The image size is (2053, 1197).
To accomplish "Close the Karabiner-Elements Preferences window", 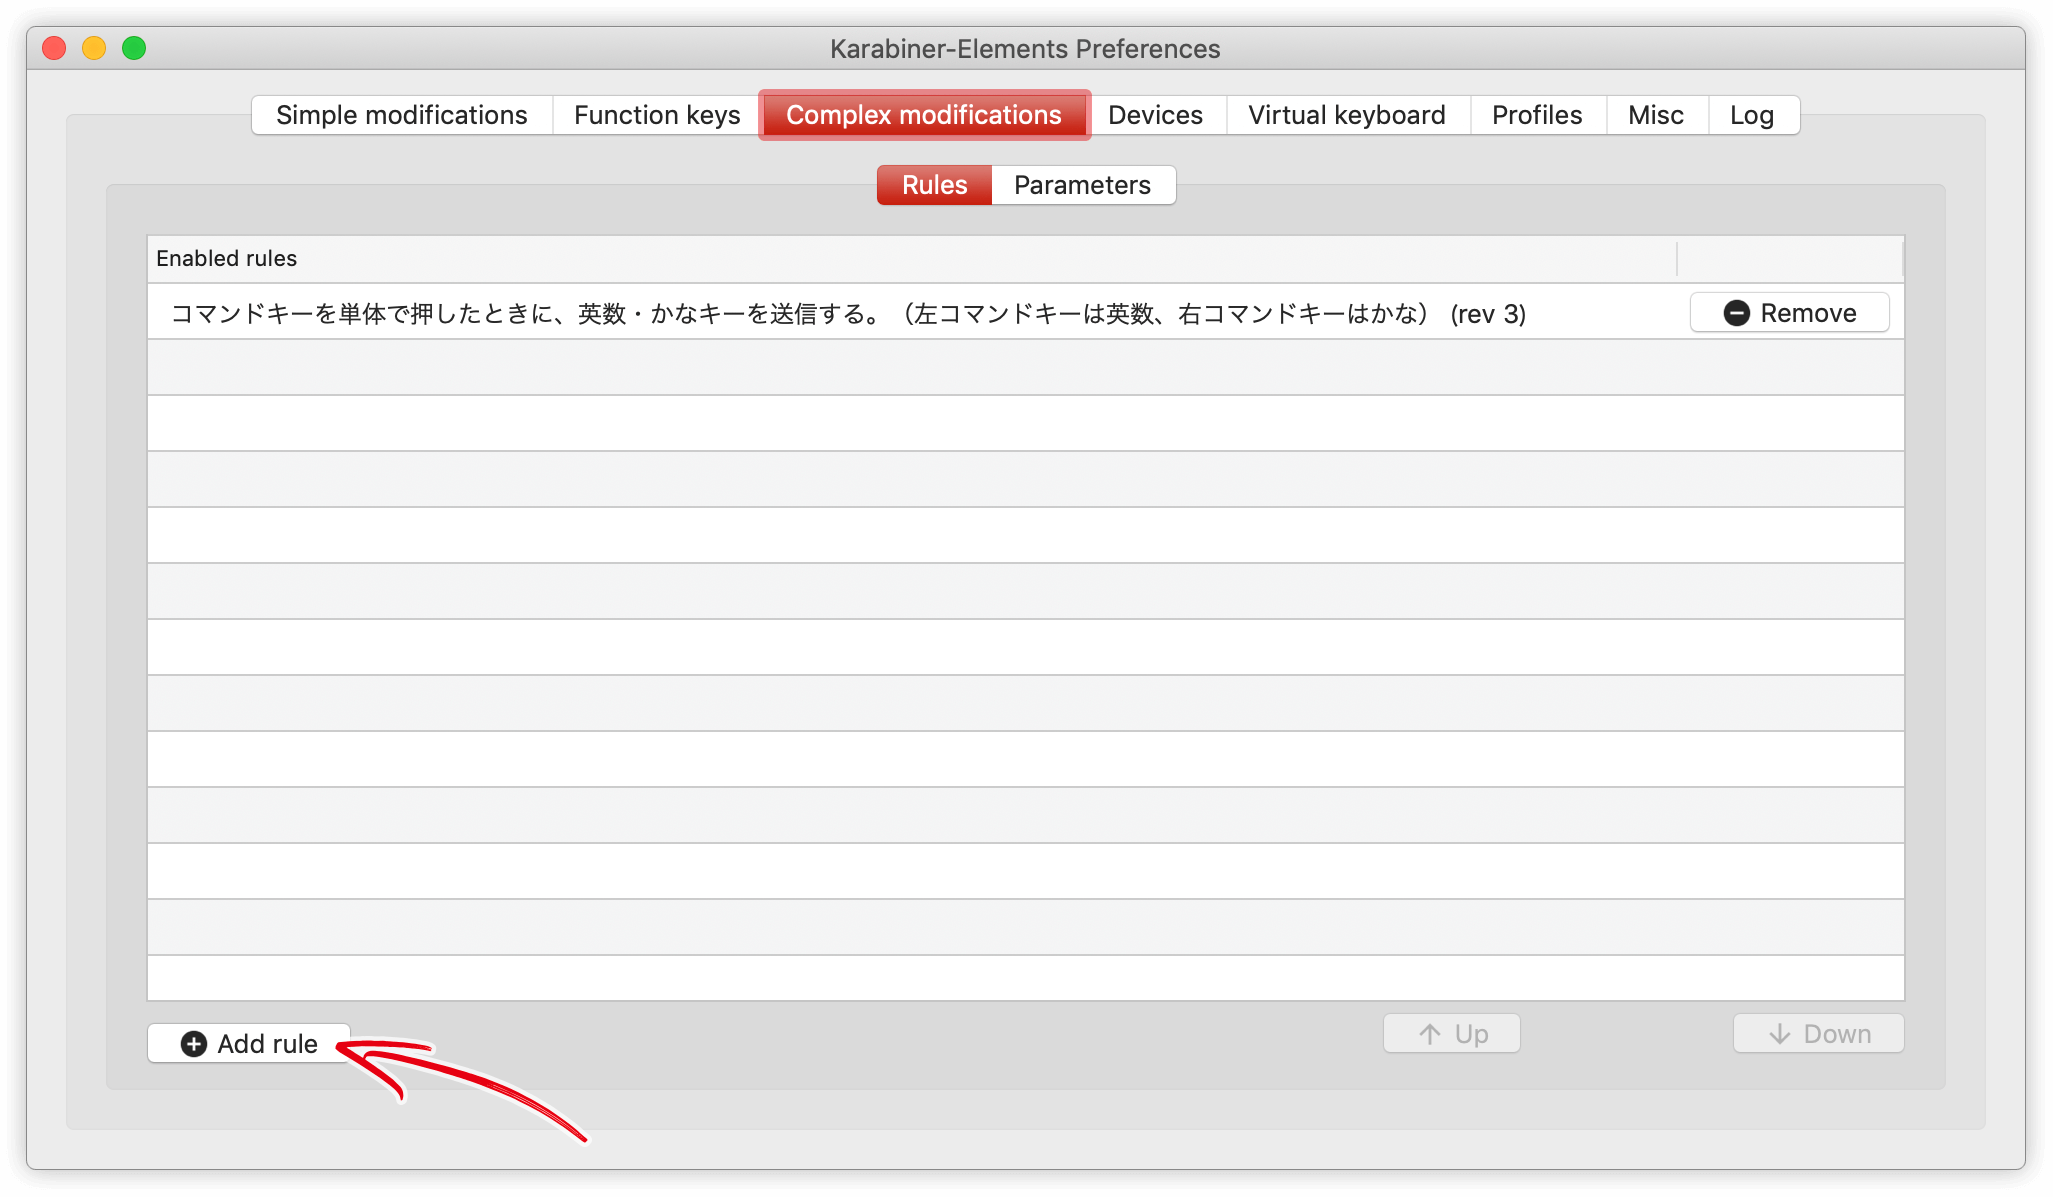I will (54, 48).
